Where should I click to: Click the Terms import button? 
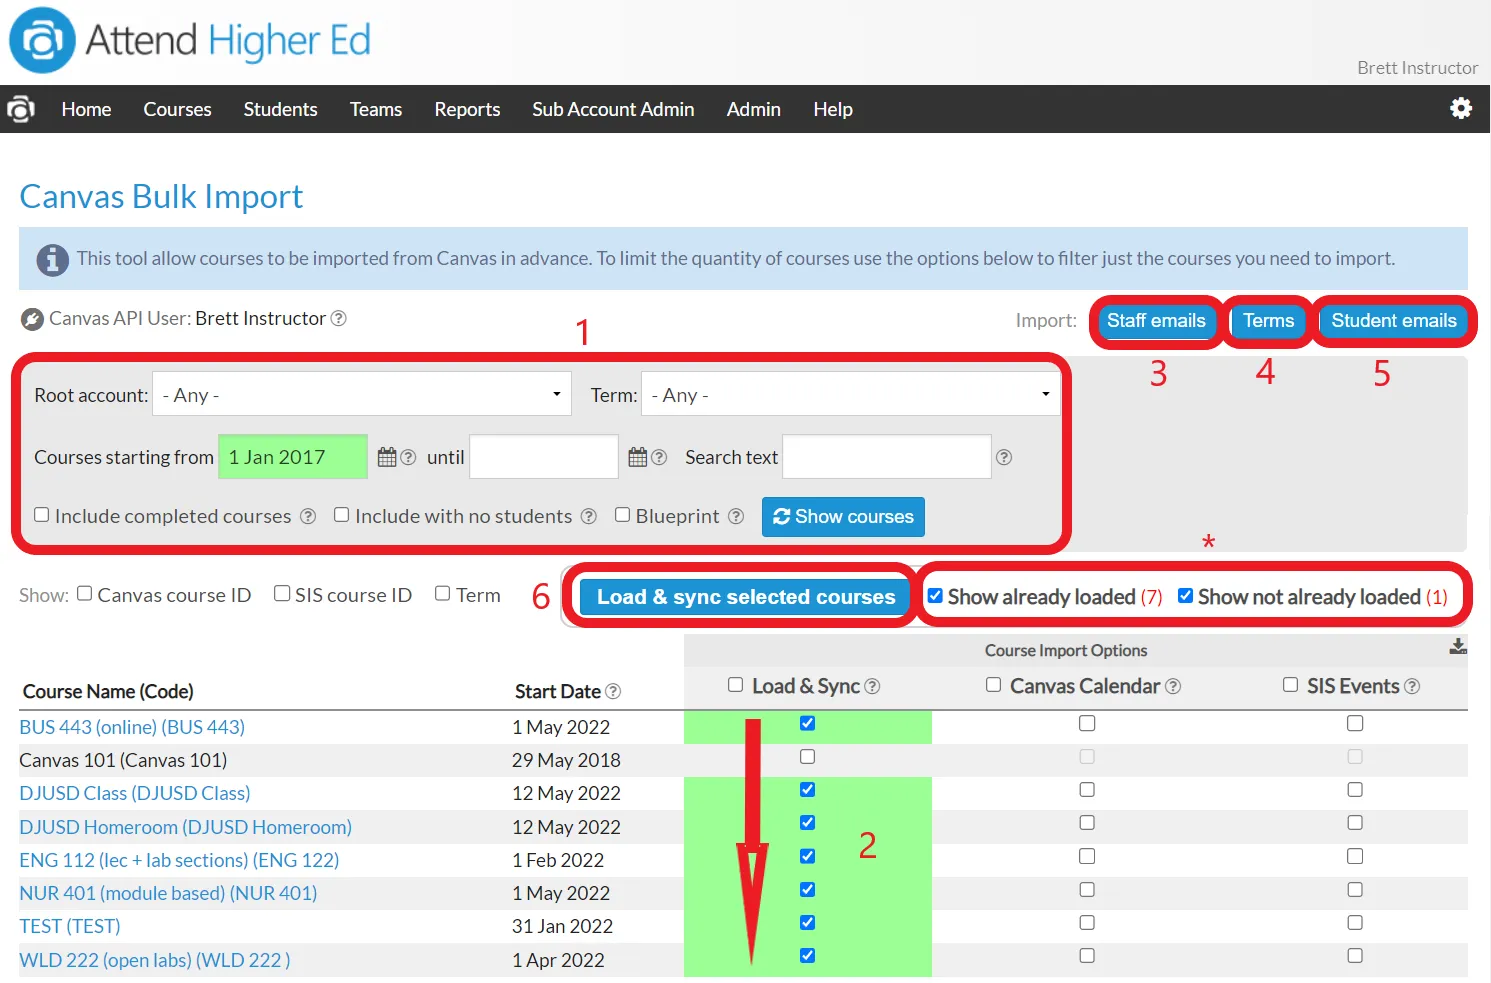pyautogui.click(x=1268, y=321)
